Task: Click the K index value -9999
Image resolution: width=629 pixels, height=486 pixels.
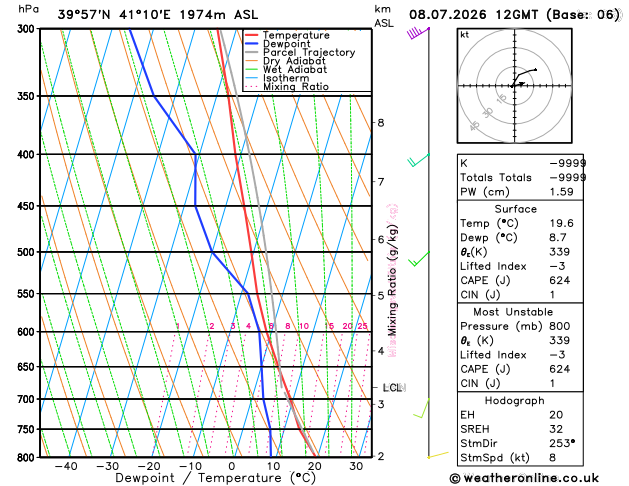Action: click(x=567, y=163)
